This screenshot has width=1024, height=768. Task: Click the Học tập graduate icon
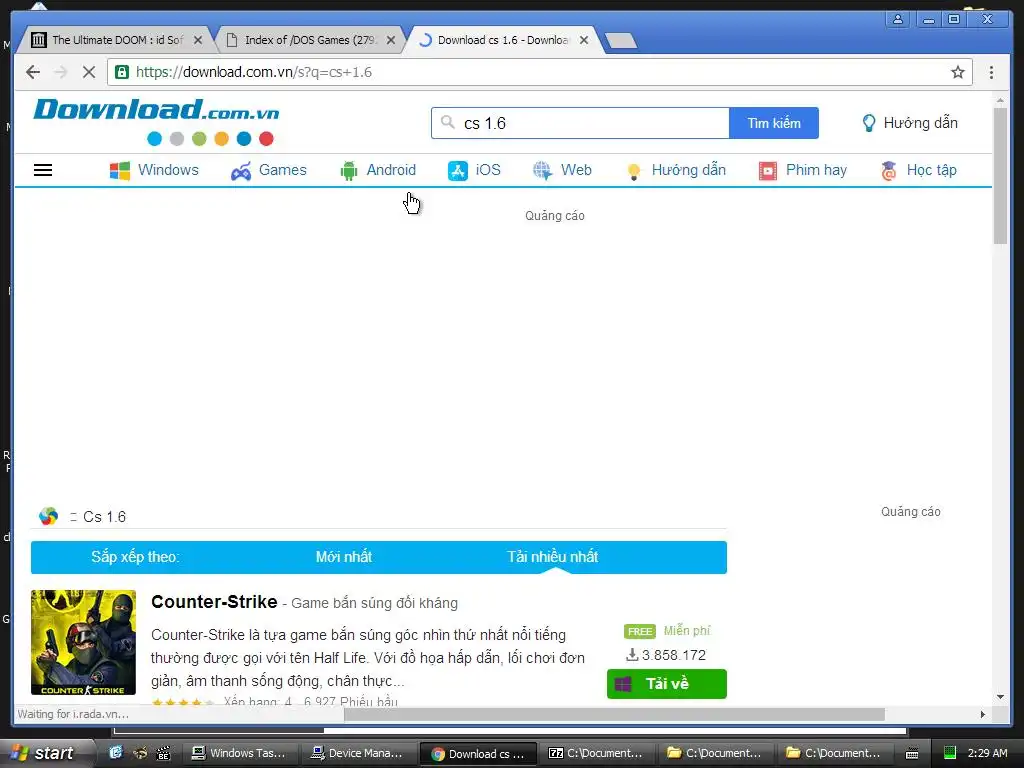888,170
